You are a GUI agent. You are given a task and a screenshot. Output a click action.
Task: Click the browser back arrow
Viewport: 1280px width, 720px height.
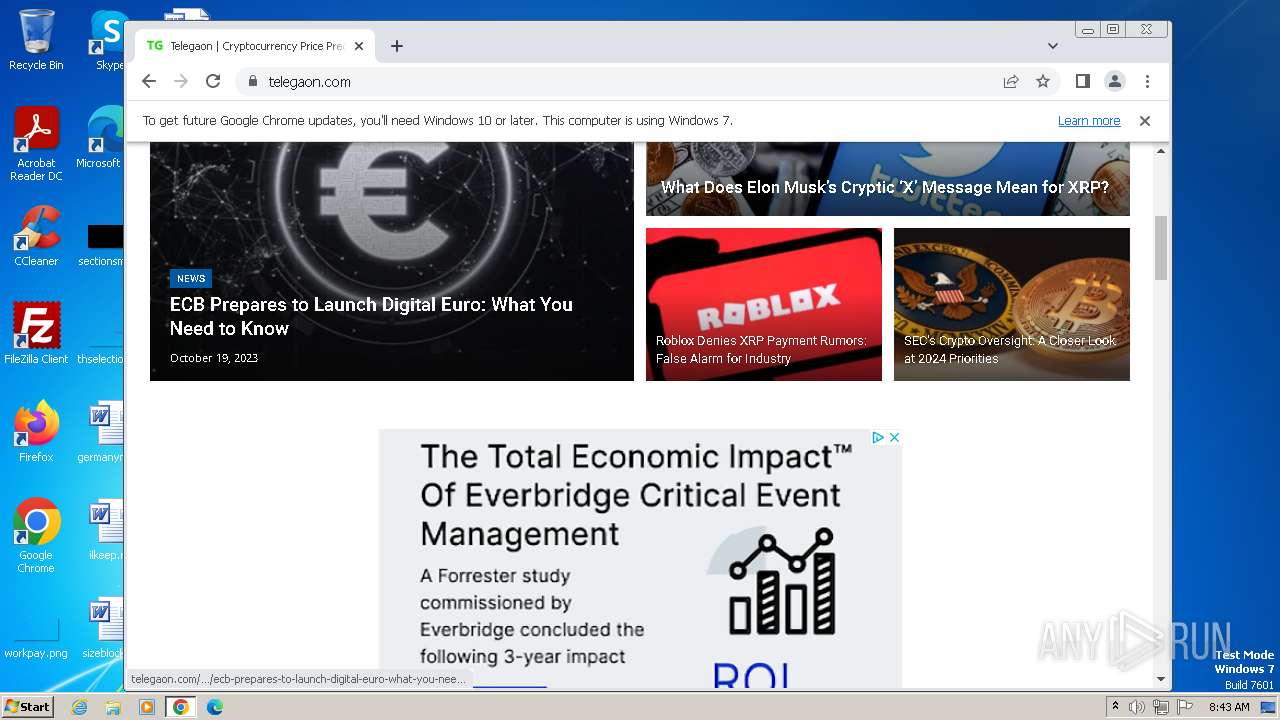point(149,82)
